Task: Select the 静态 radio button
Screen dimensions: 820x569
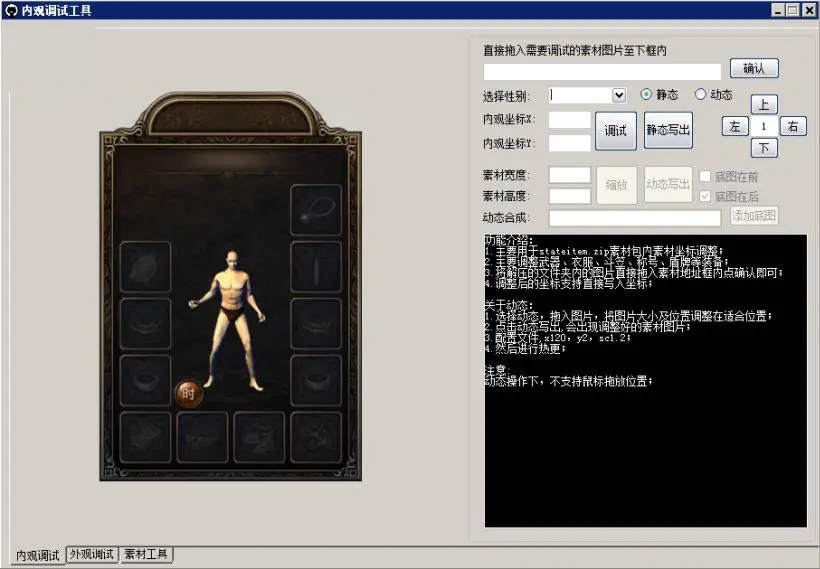Action: pyautogui.click(x=646, y=94)
